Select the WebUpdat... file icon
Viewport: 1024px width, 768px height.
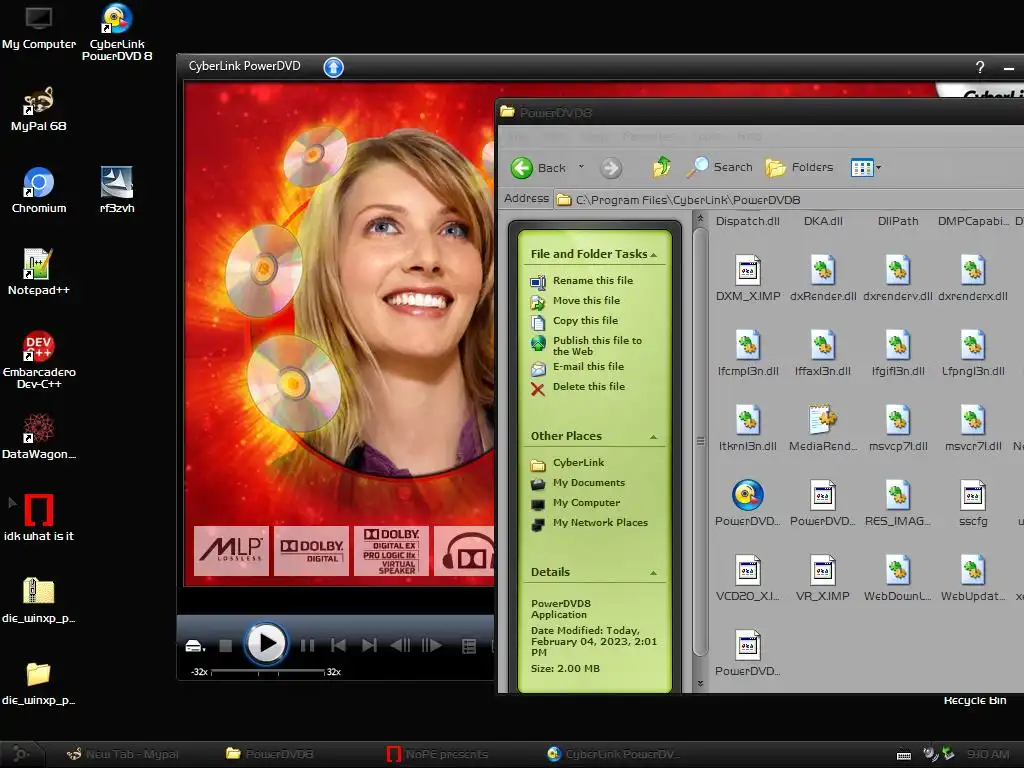[973, 570]
